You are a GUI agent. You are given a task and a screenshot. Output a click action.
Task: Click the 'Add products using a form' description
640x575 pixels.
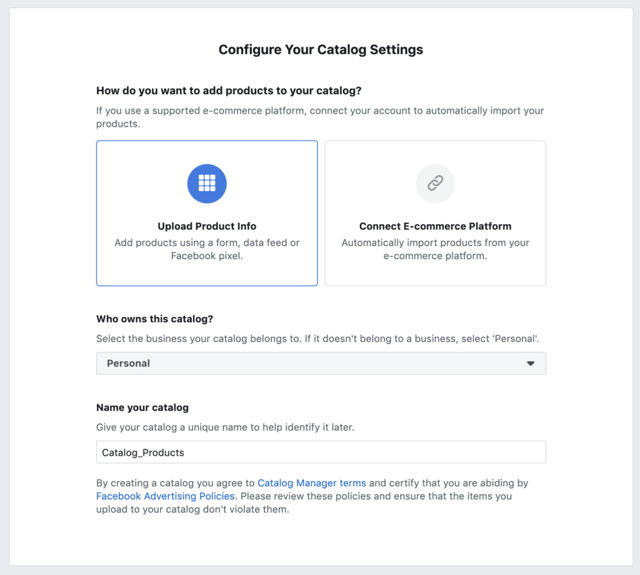point(207,249)
